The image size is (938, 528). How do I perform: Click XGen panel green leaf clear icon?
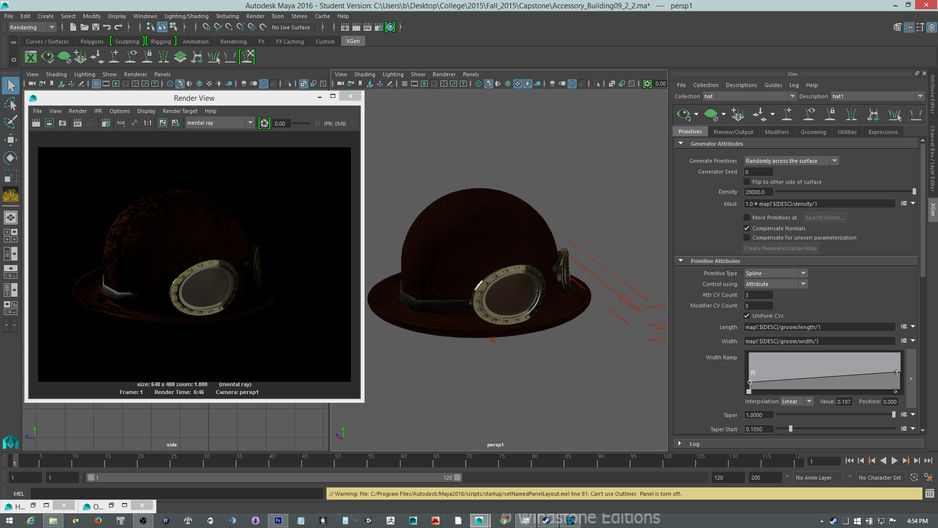(711, 114)
